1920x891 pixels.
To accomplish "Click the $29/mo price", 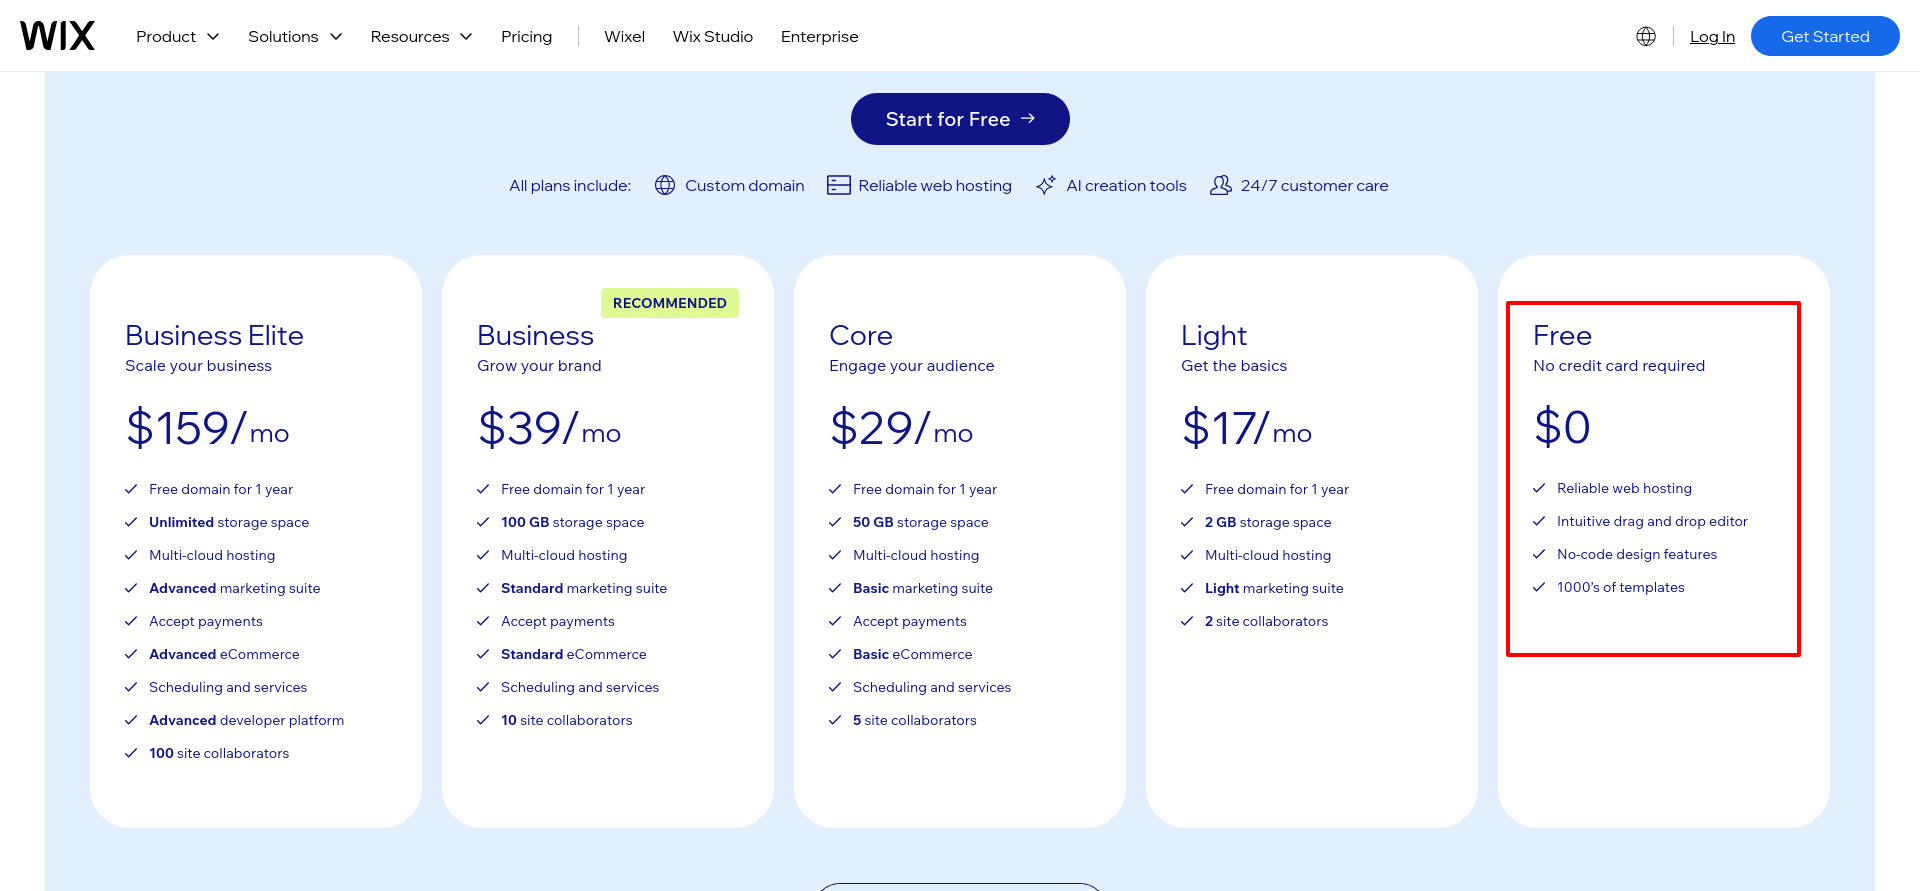I will click(901, 428).
